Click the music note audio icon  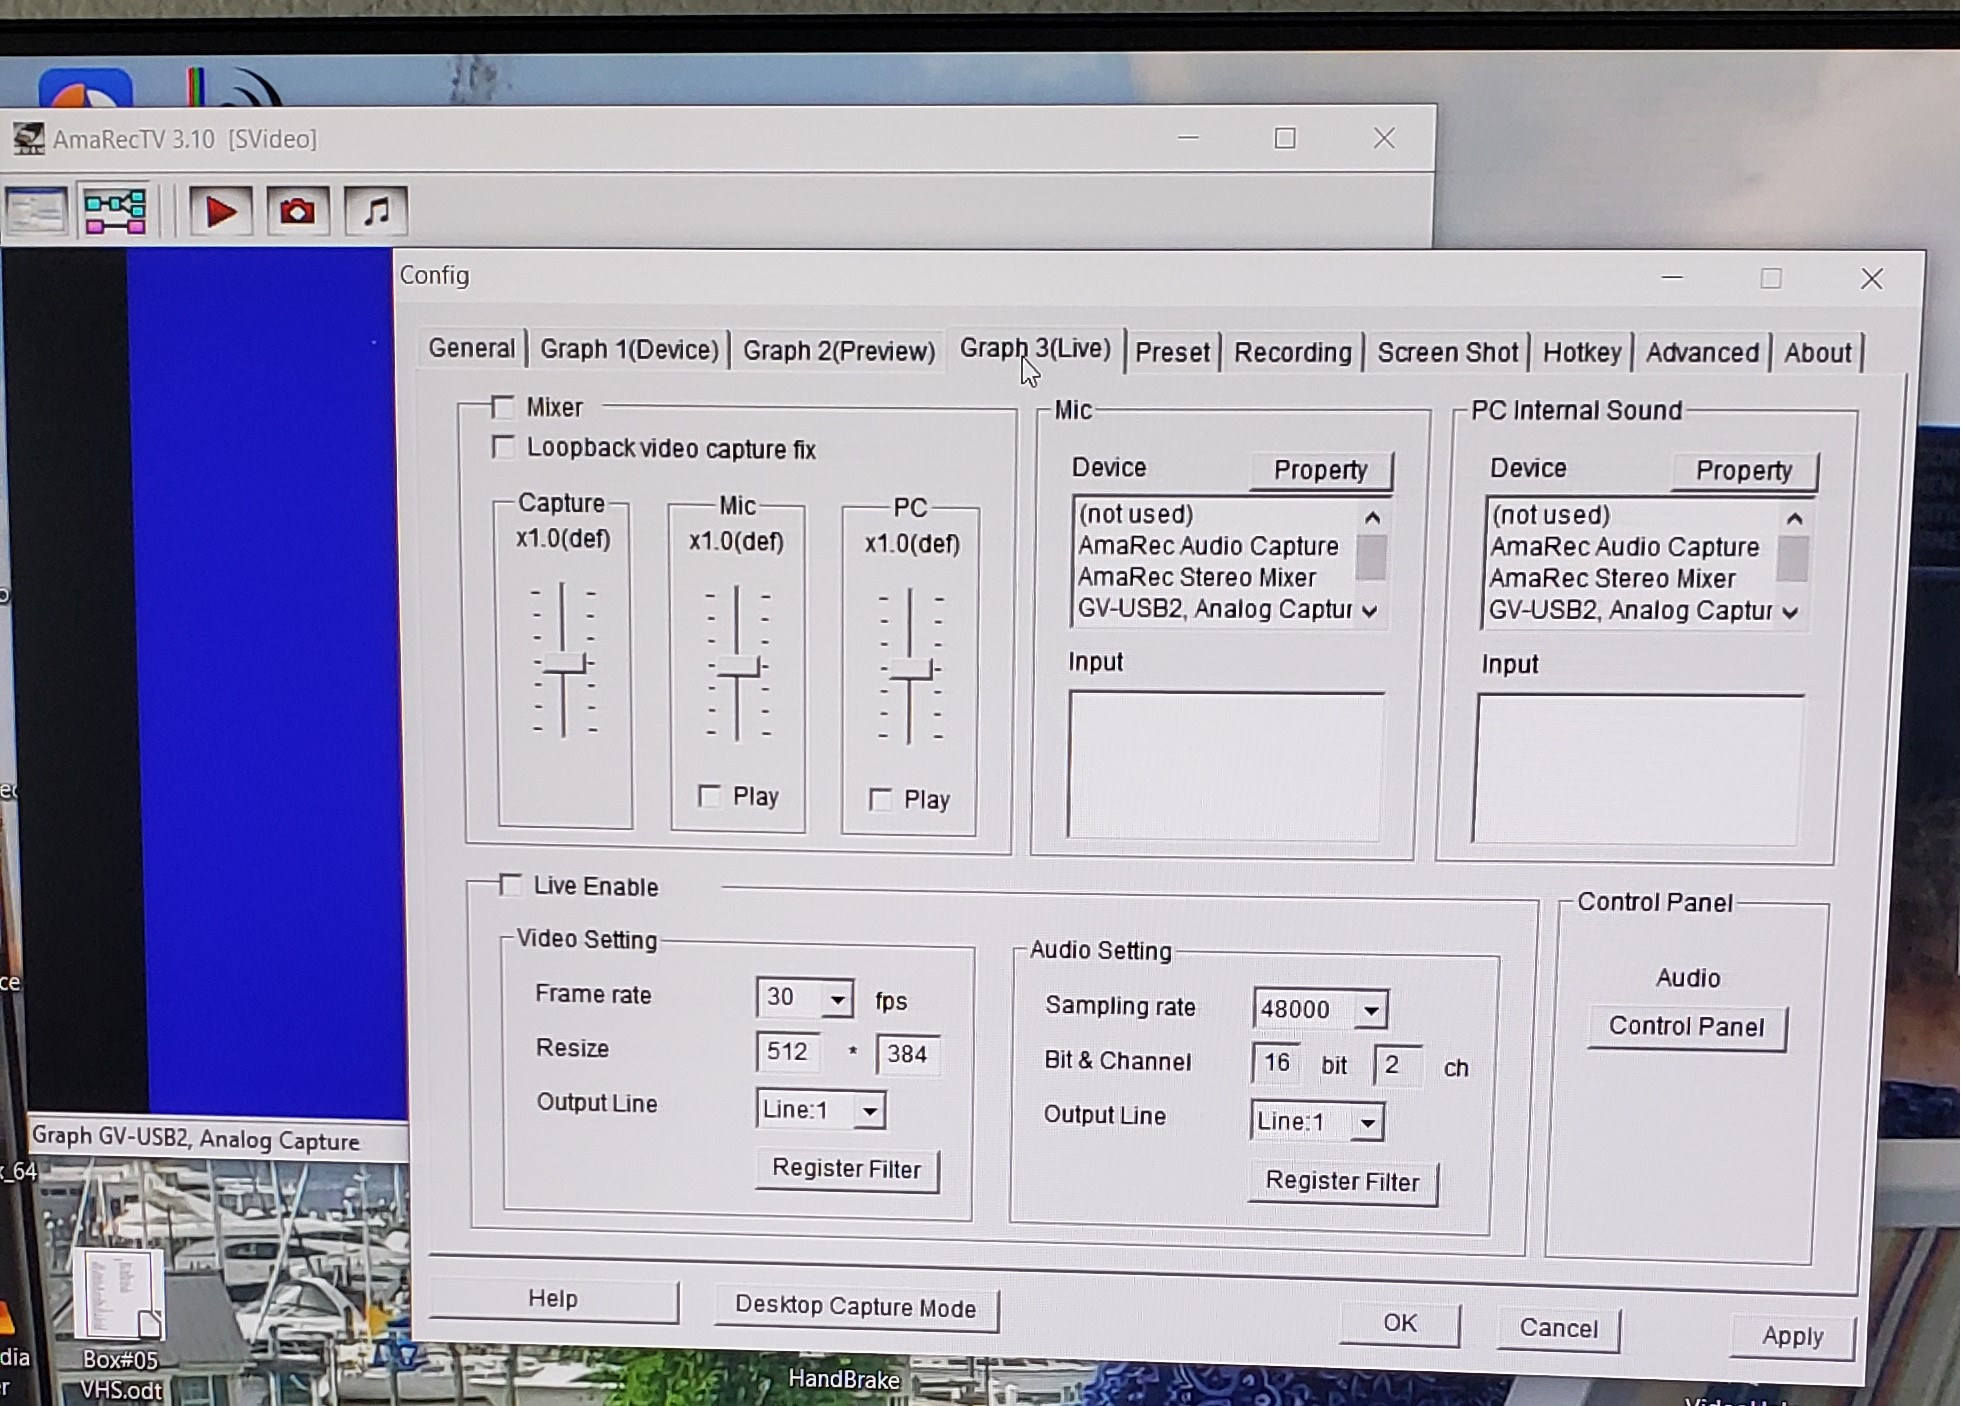376,211
